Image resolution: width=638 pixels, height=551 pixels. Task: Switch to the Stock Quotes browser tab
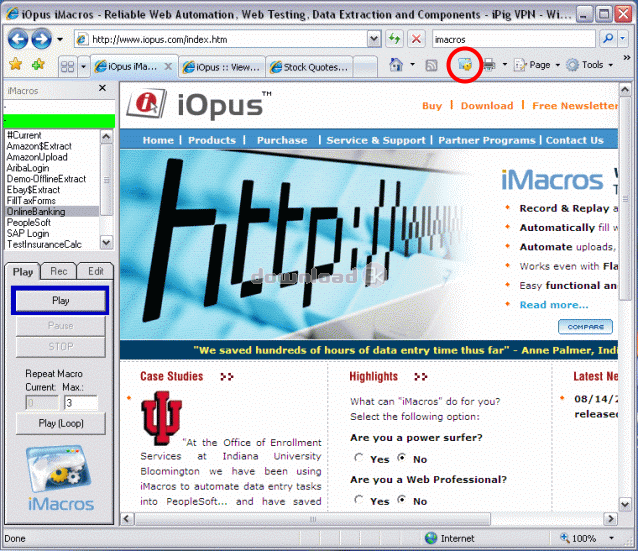[310, 67]
